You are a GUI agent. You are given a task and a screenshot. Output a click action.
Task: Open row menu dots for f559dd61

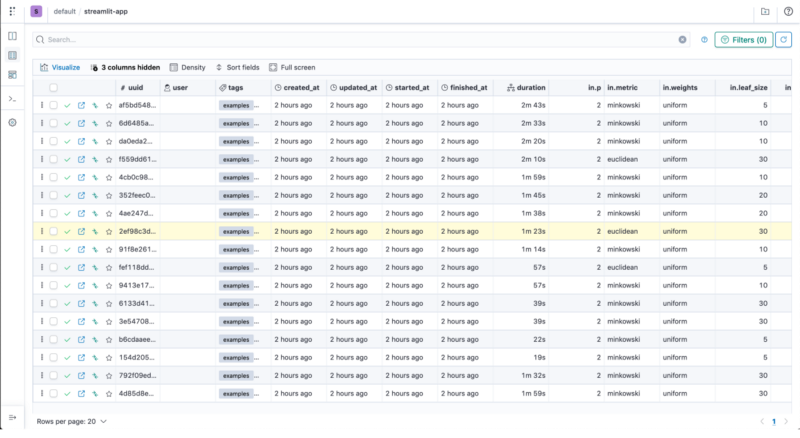pyautogui.click(x=42, y=159)
